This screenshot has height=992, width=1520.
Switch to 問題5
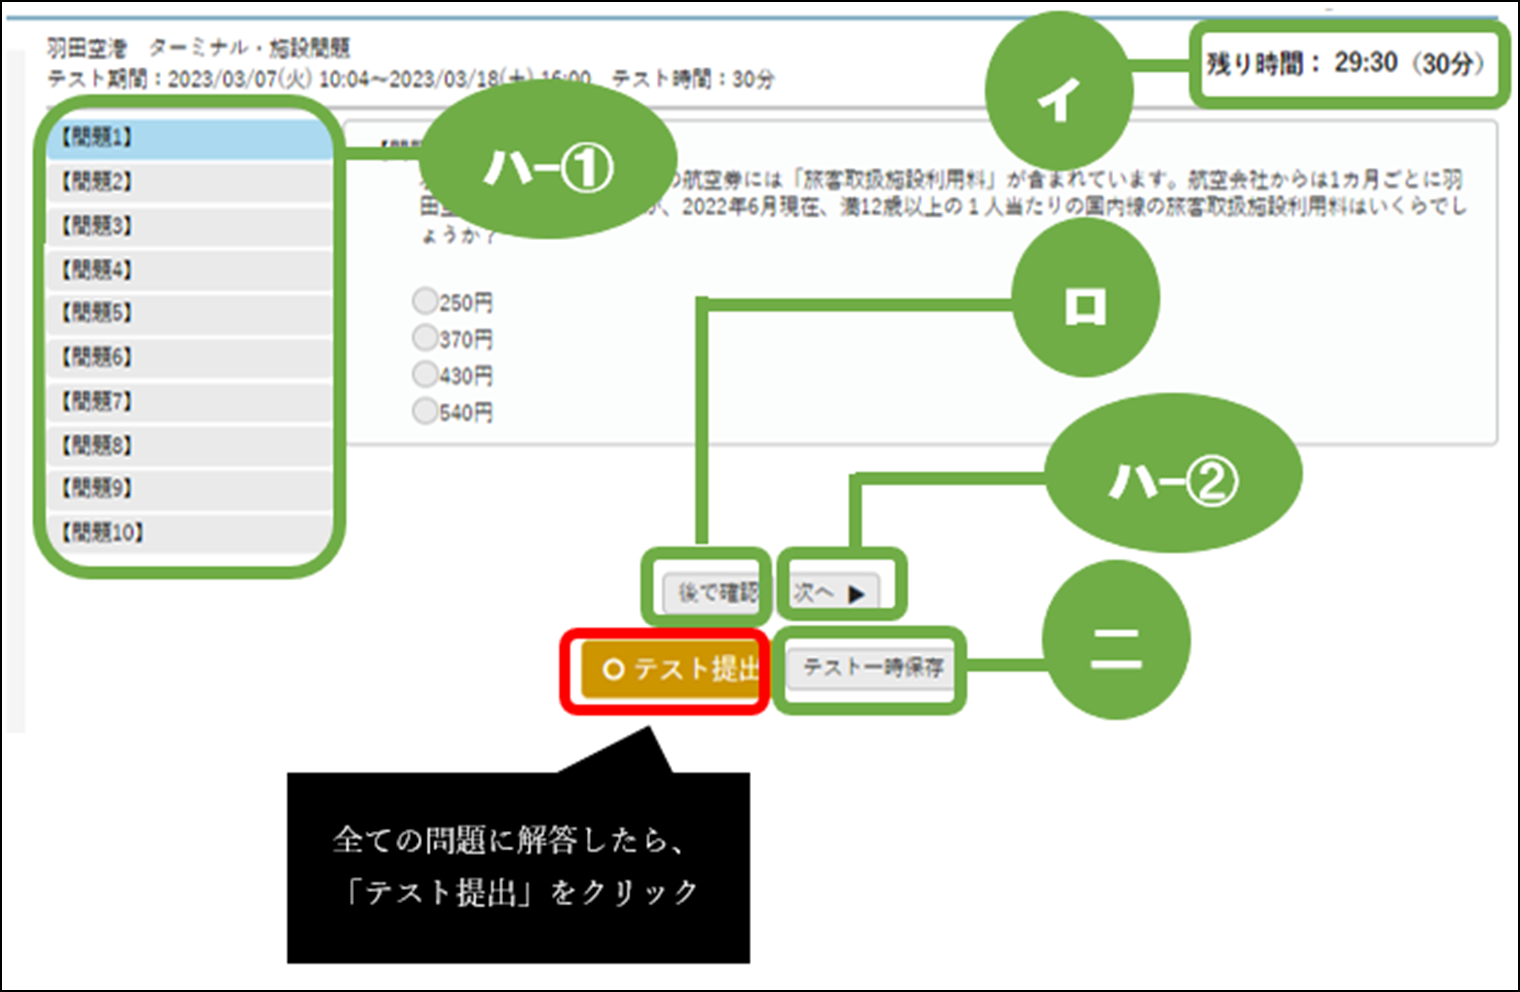click(188, 313)
